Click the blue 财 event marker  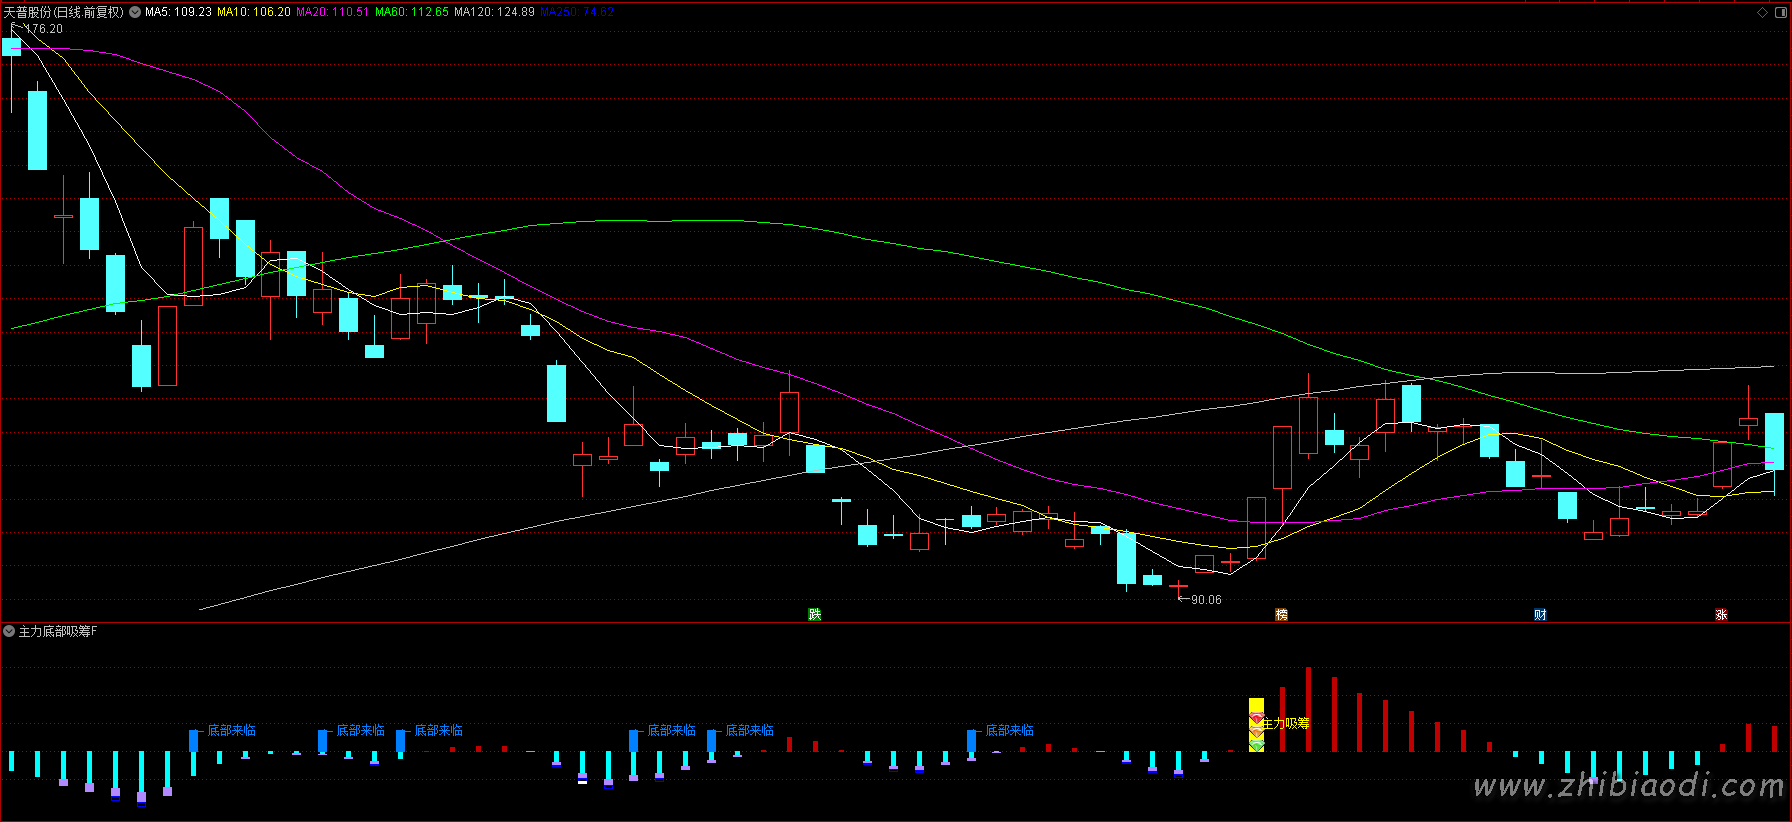(x=1540, y=614)
